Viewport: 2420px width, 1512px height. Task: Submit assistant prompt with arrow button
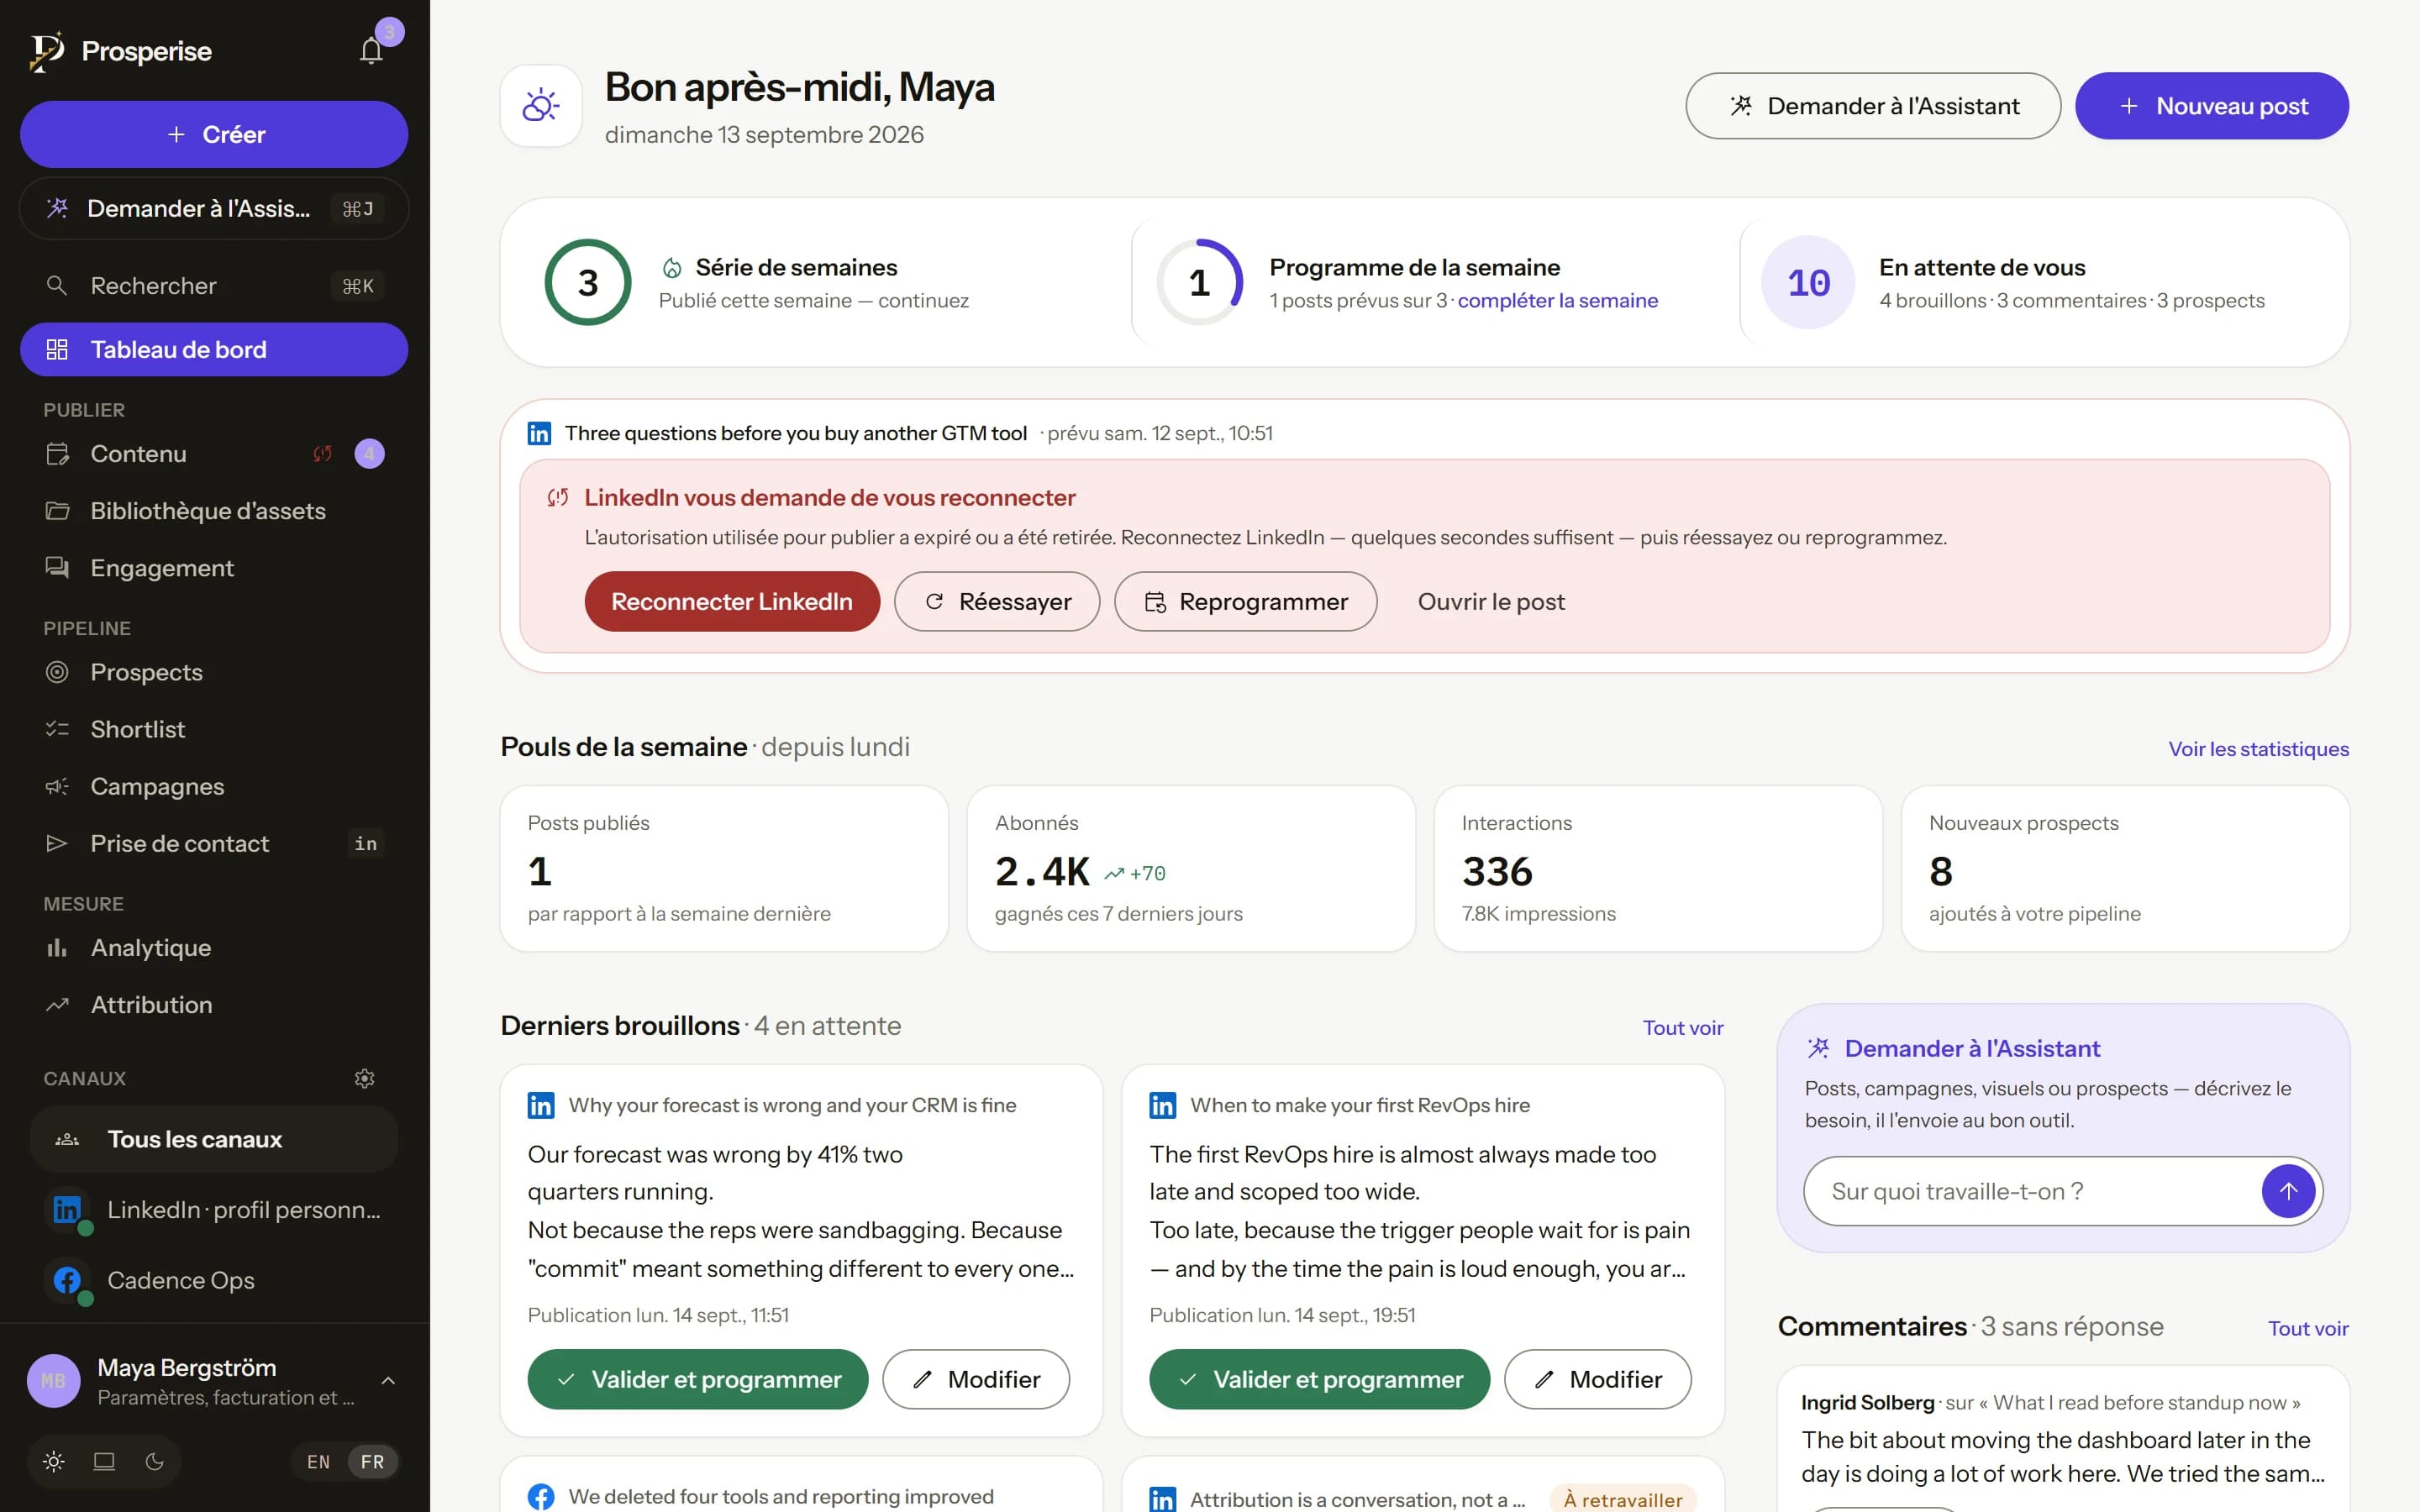pos(2288,1191)
